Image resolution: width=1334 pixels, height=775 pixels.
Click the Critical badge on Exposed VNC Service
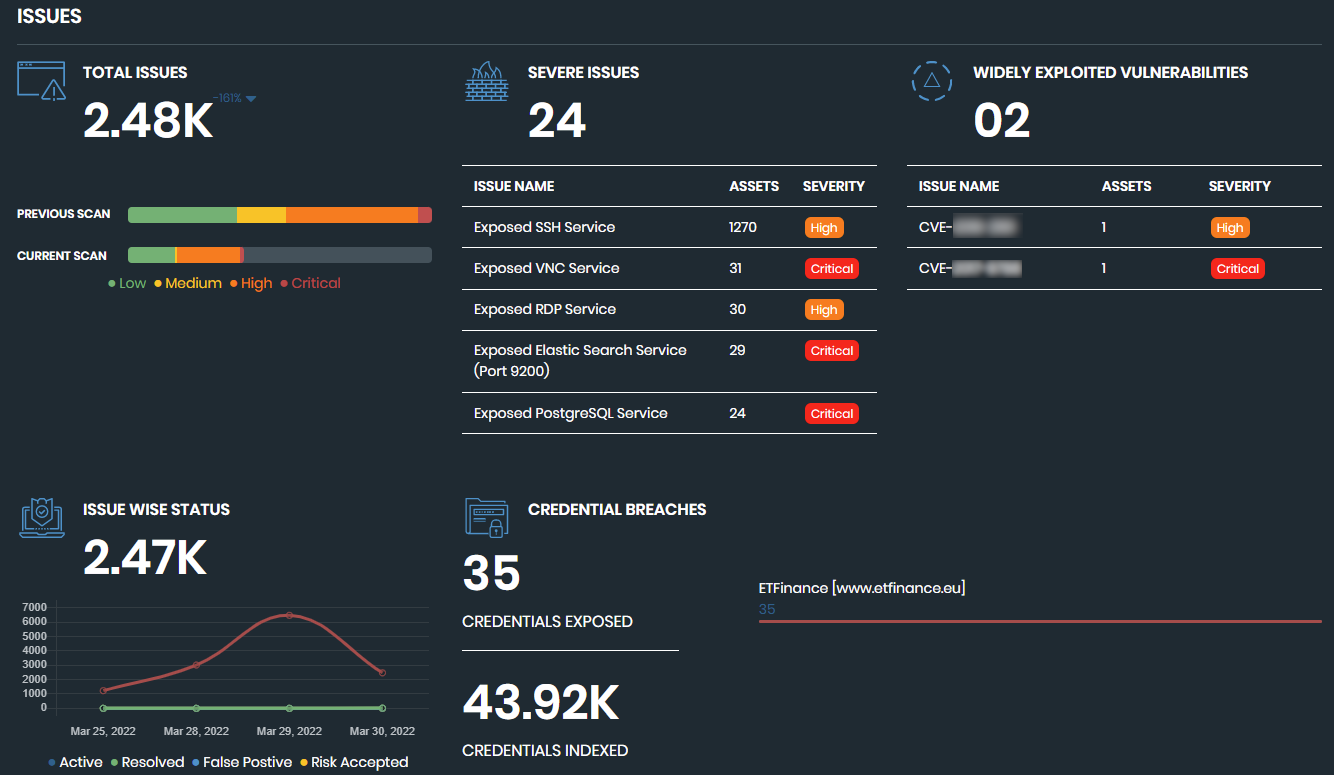click(x=831, y=268)
